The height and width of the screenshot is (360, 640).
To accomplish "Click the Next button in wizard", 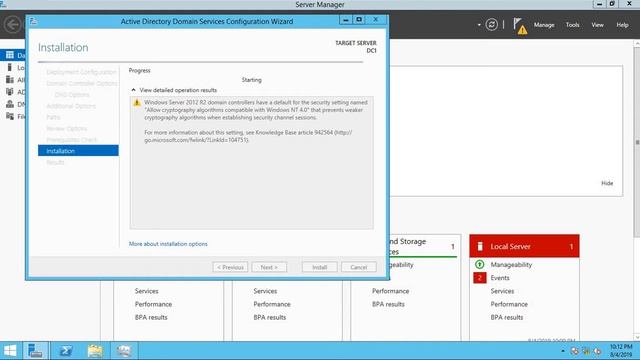I will click(x=269, y=267).
